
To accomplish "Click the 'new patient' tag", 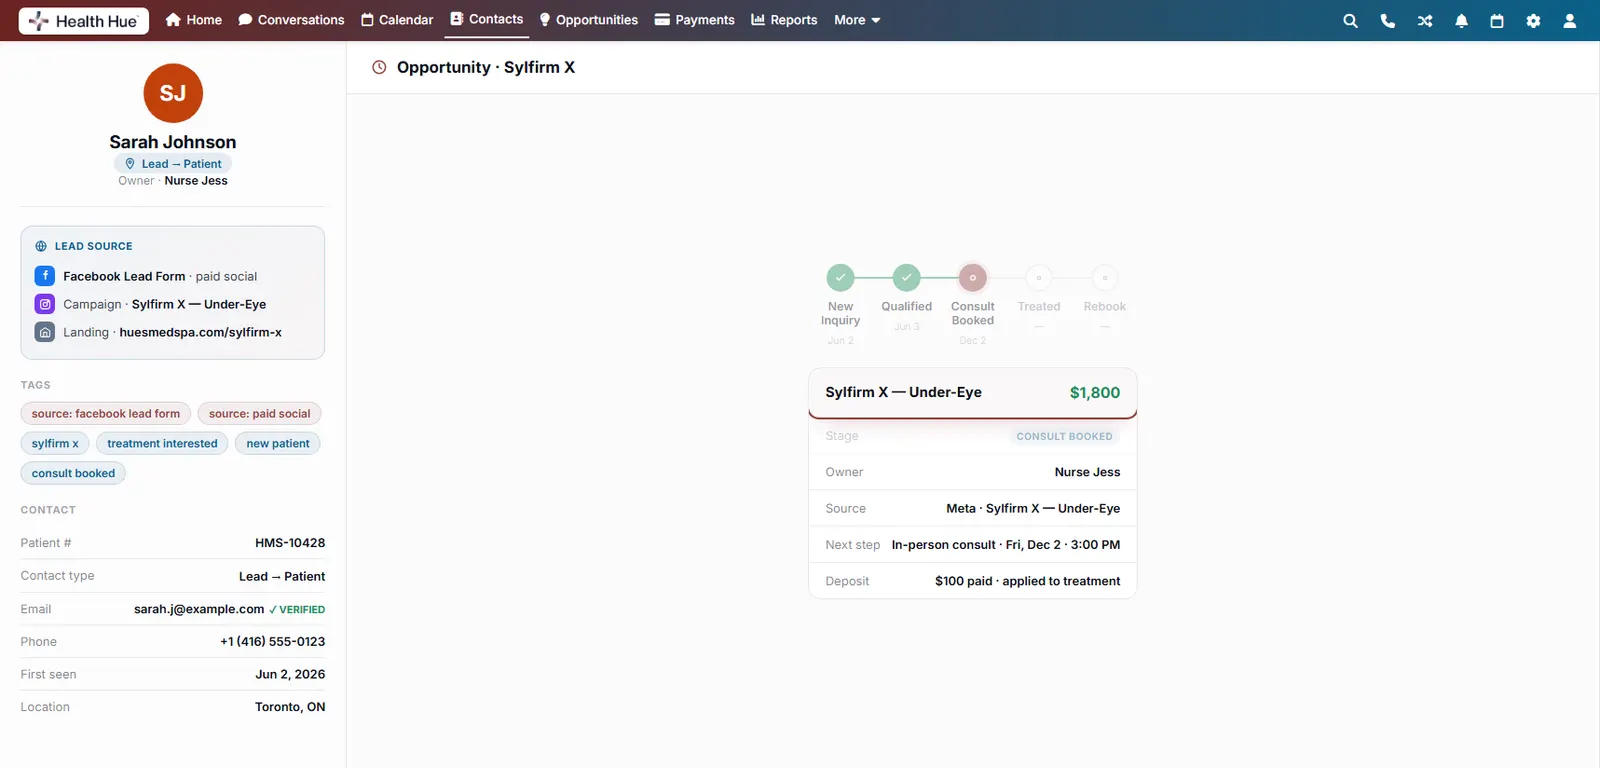I will tap(278, 444).
